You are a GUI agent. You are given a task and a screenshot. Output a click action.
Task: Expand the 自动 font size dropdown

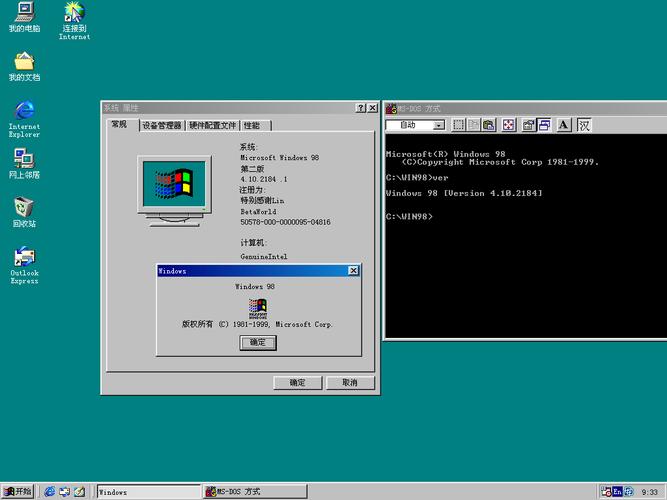(x=438, y=125)
